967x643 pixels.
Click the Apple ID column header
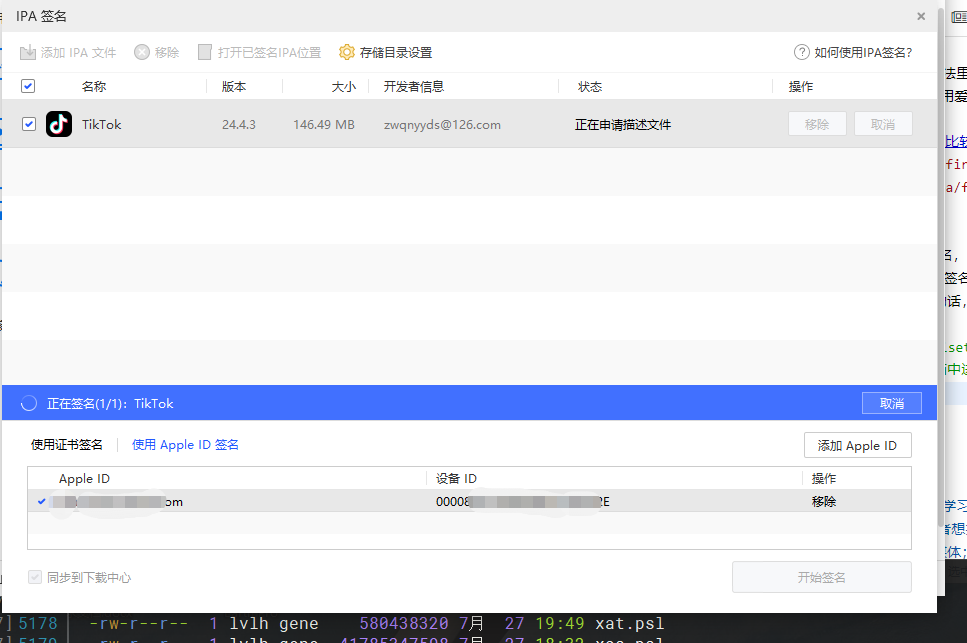click(x=84, y=478)
